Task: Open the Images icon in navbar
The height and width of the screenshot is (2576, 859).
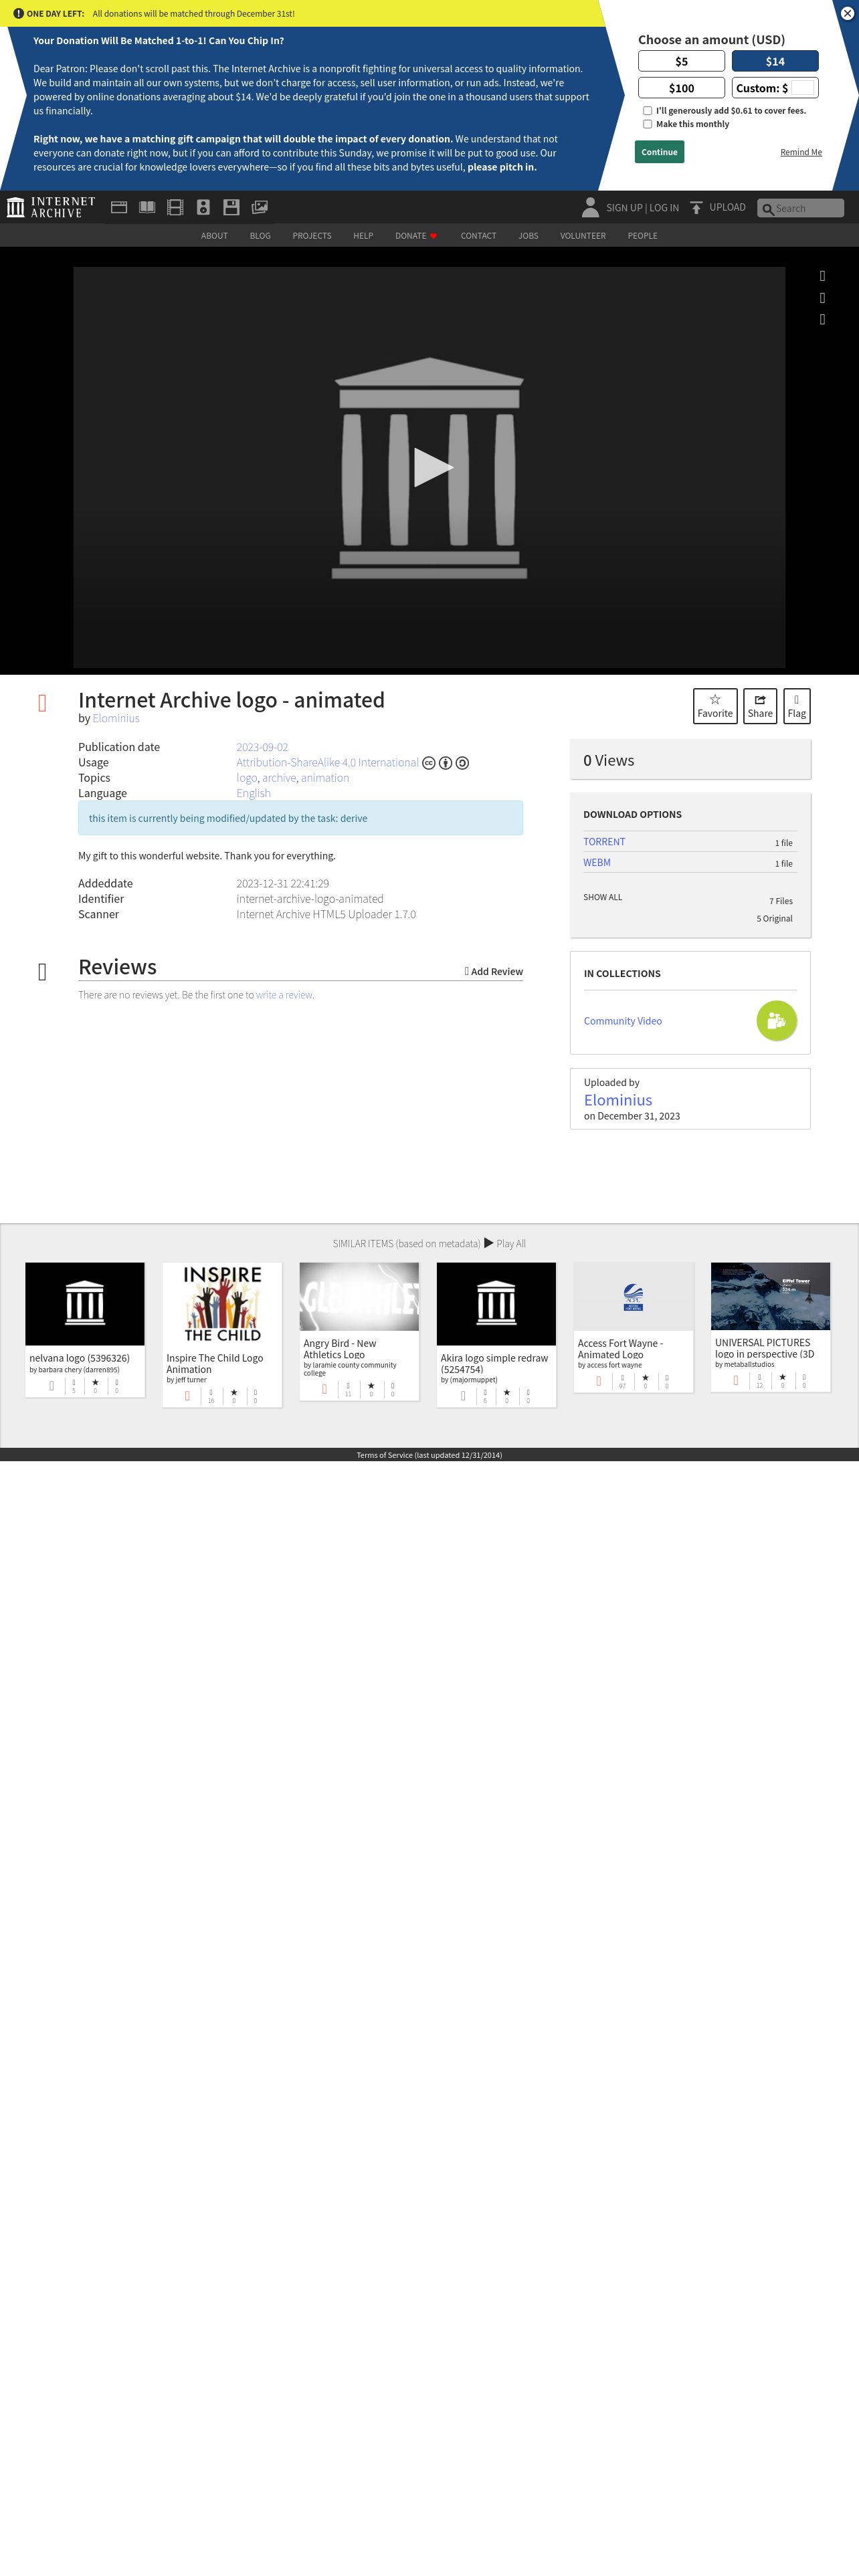Action: point(259,207)
